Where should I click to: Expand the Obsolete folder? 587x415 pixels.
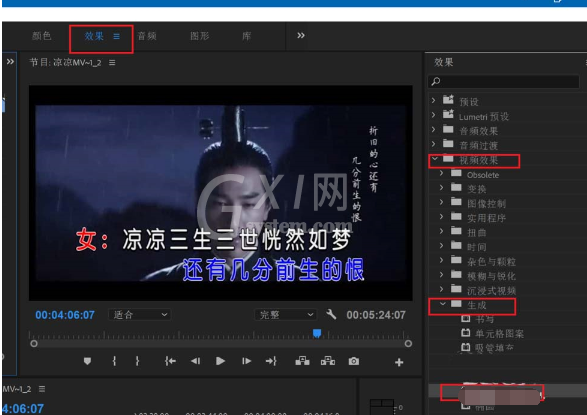point(441,173)
